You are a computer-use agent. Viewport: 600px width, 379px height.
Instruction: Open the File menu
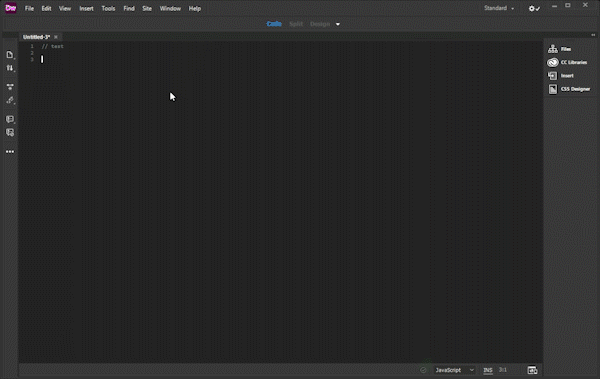tap(29, 8)
